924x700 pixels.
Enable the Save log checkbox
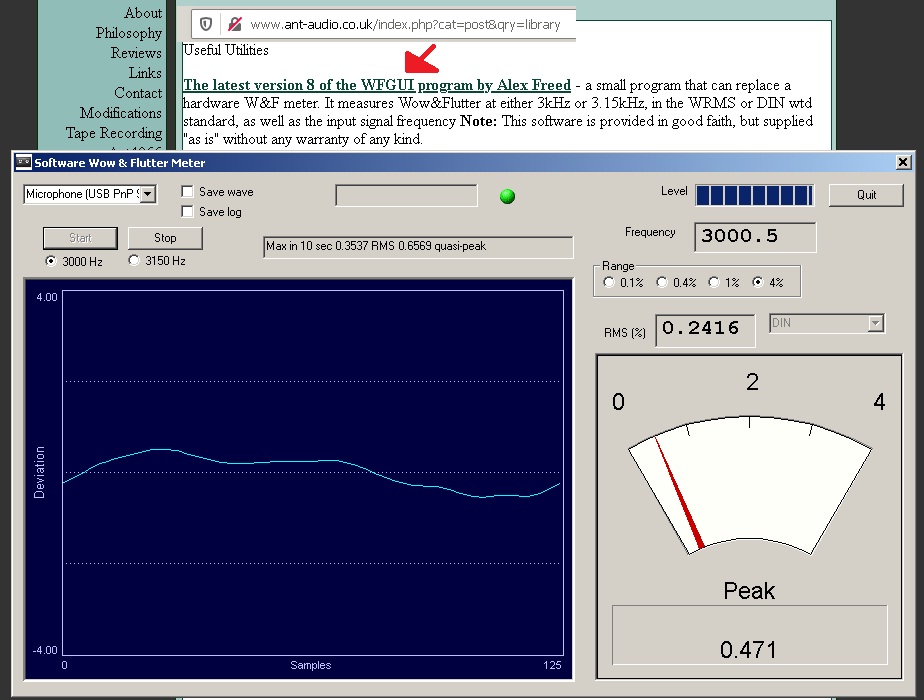pyautogui.click(x=187, y=212)
